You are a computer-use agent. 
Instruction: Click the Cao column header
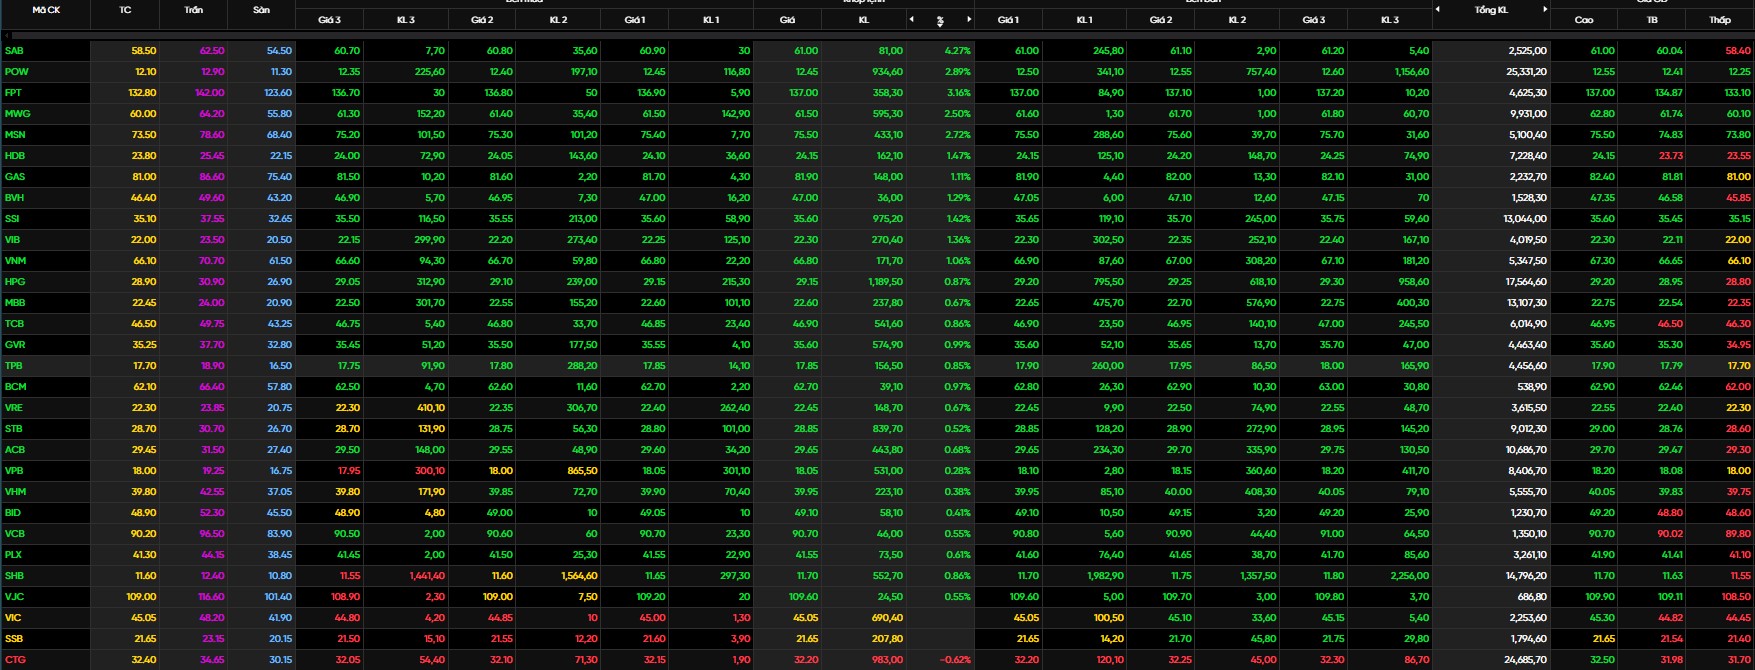click(1584, 19)
